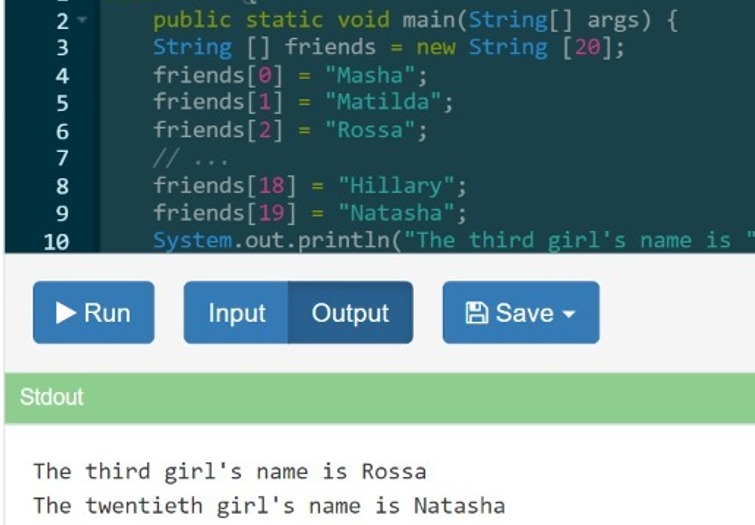Open the Save dropdown caret
The width and height of the screenshot is (755, 525).
pyautogui.click(x=570, y=314)
